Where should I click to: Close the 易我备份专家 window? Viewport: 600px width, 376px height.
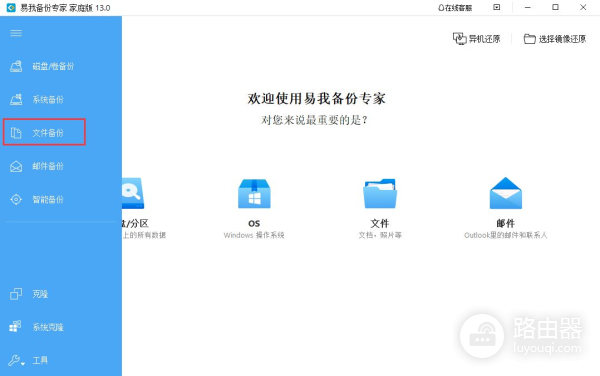click(x=583, y=7)
